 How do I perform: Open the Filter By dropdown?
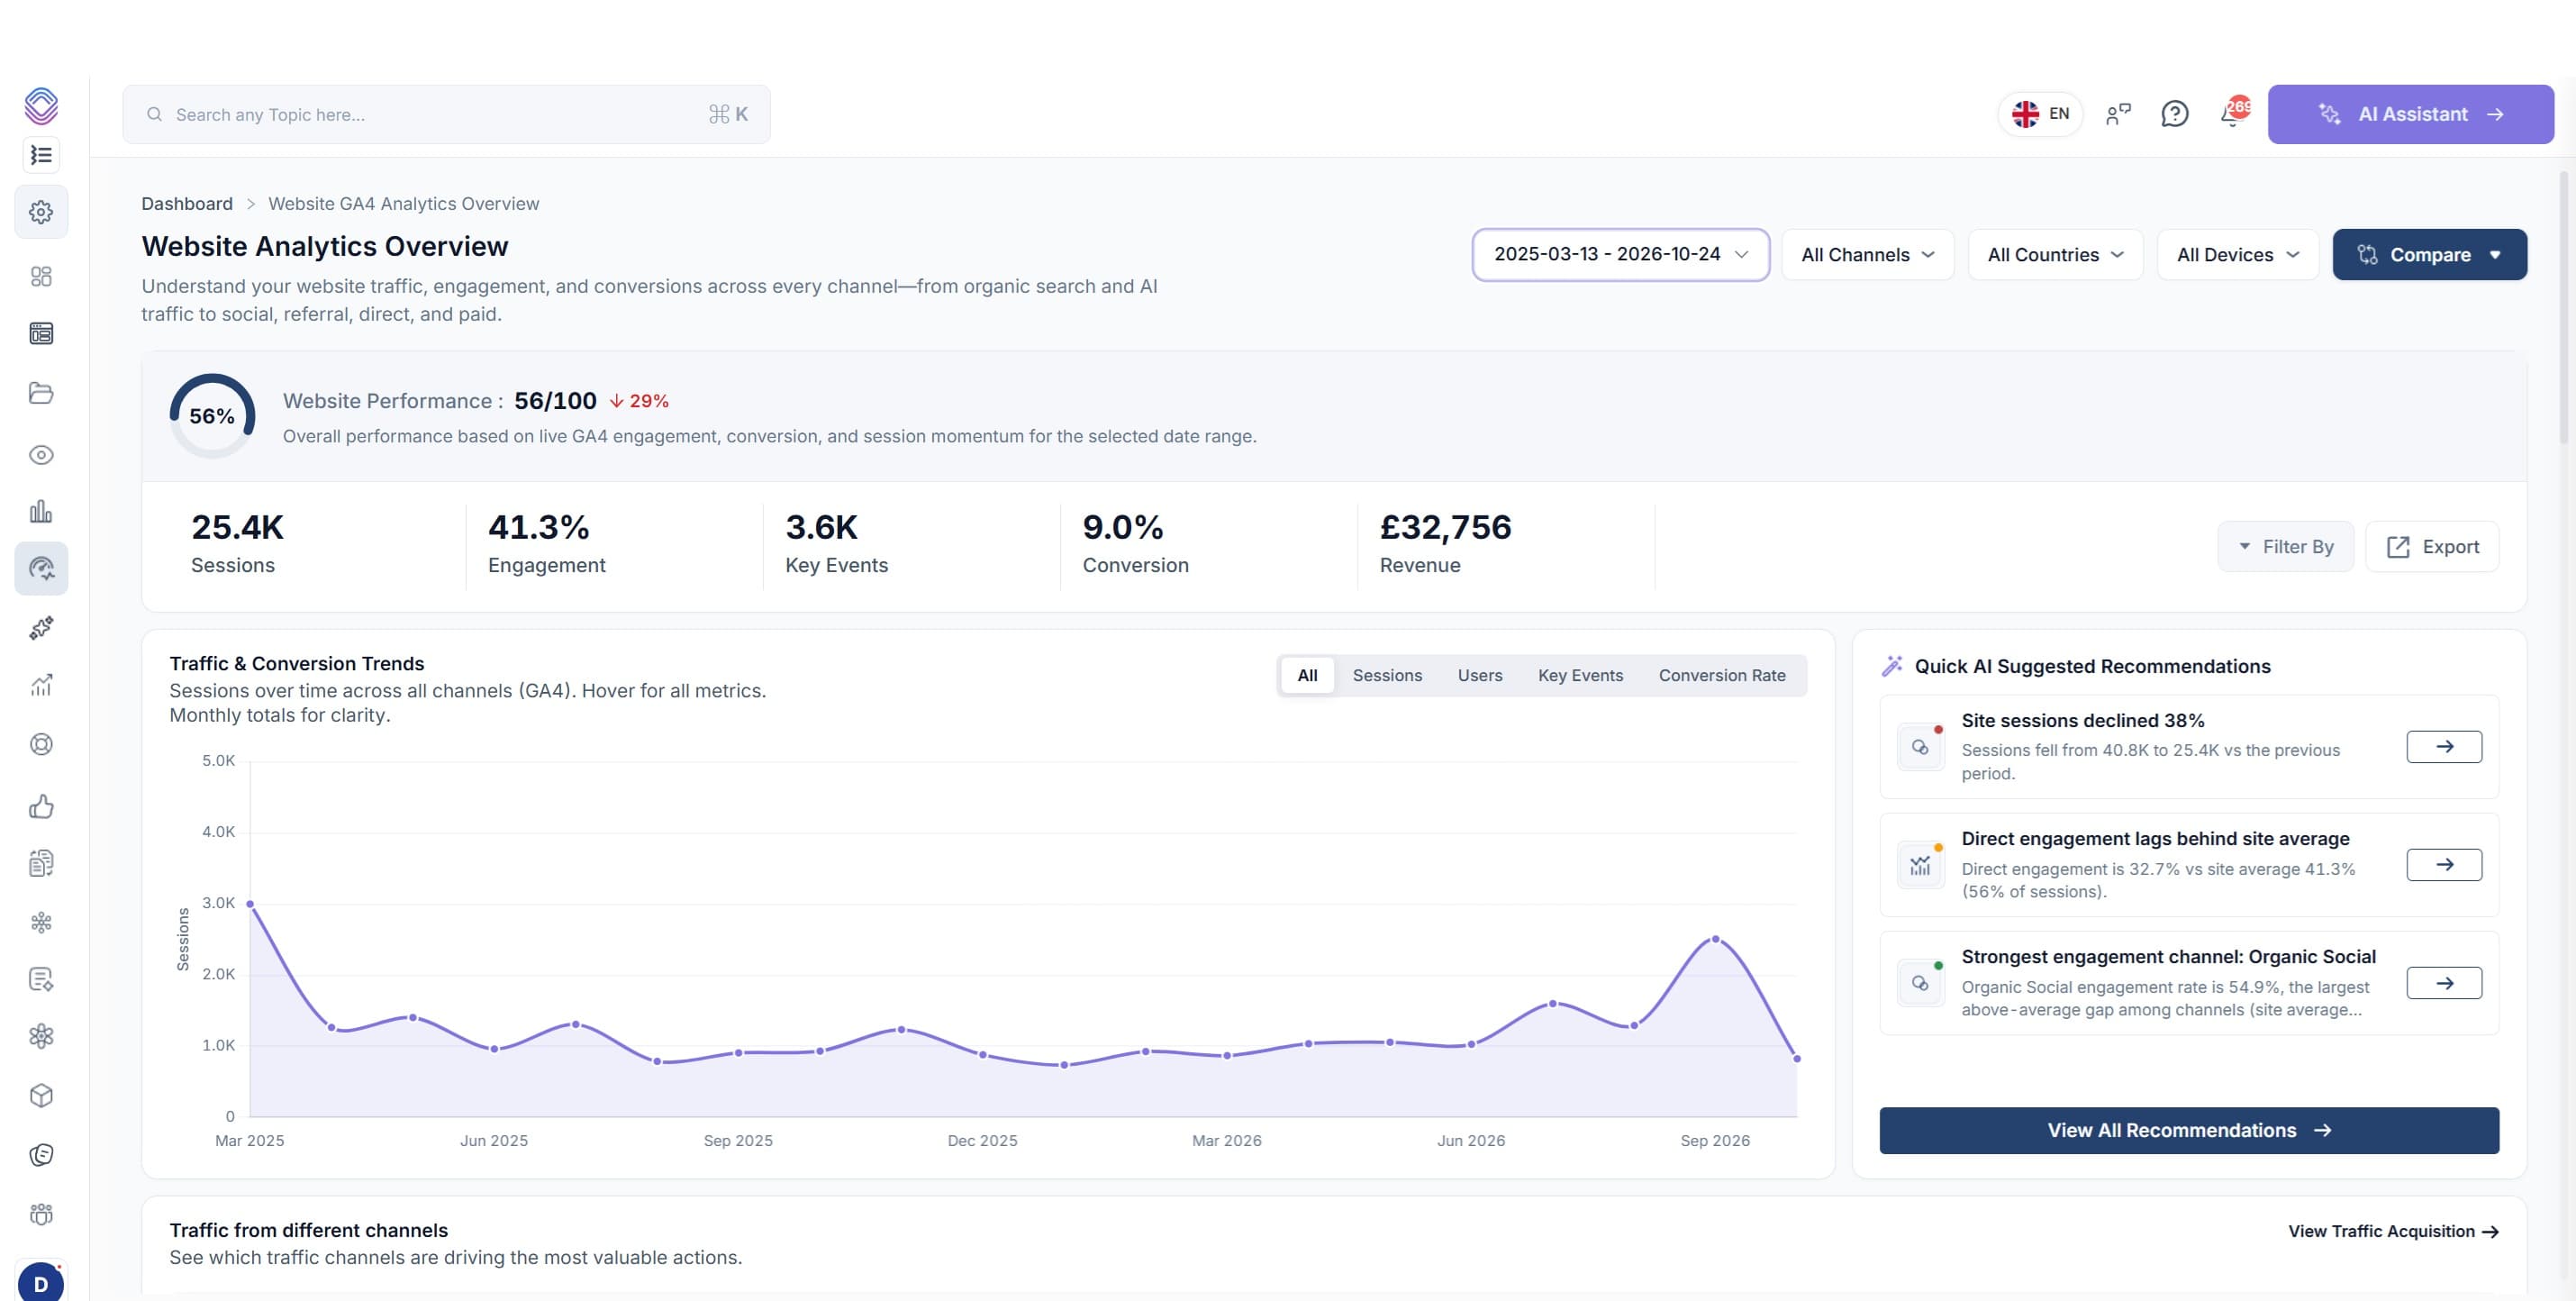[2285, 547]
